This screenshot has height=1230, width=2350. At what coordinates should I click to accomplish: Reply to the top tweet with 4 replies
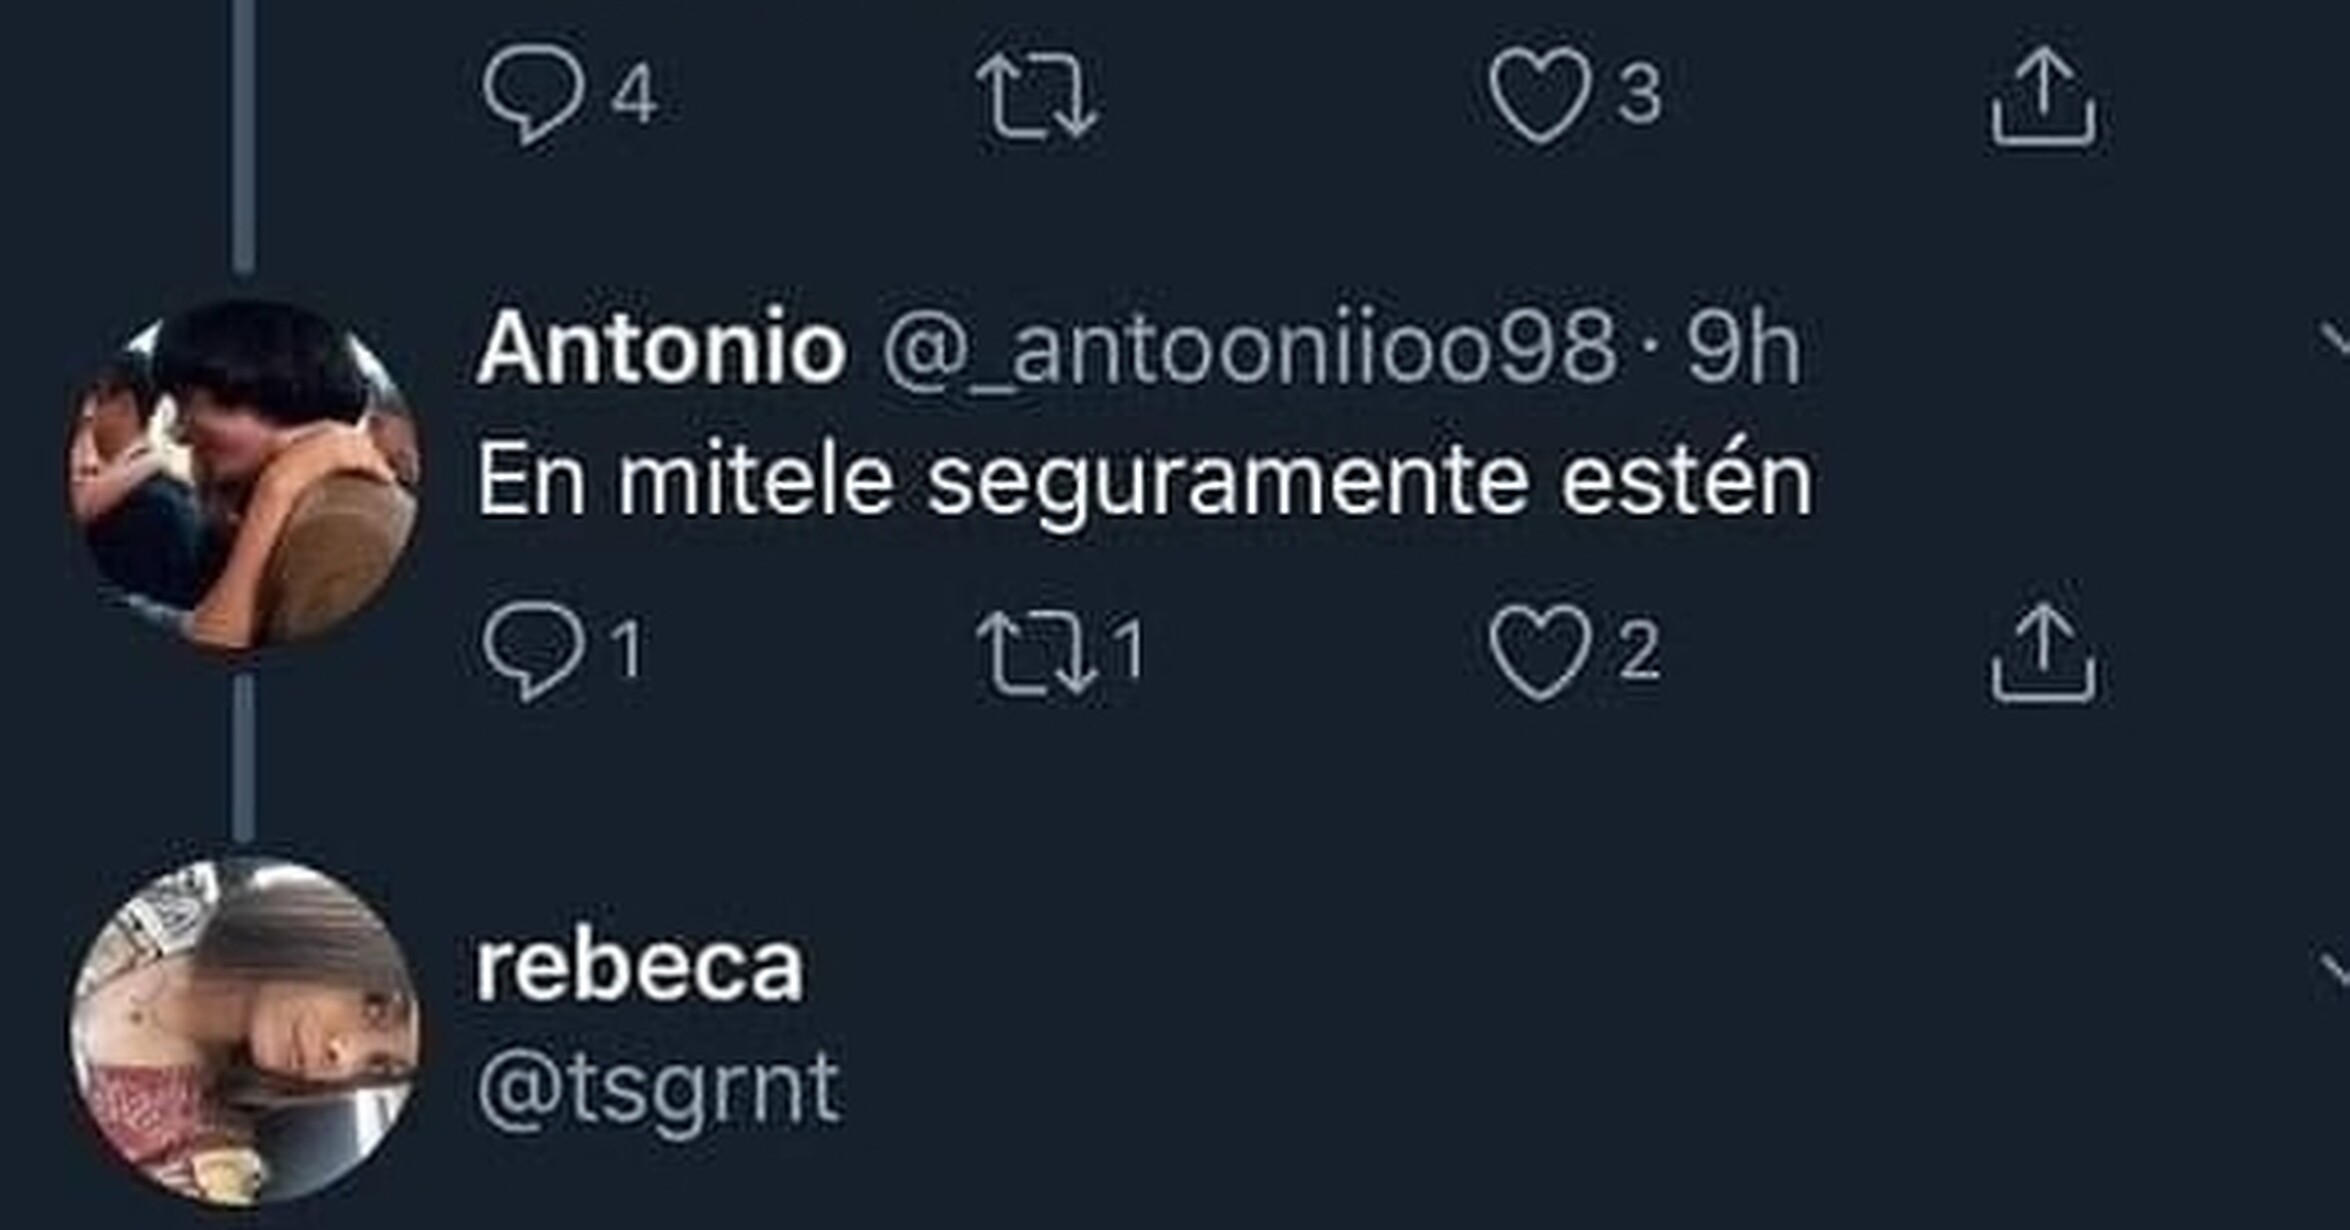tap(534, 93)
